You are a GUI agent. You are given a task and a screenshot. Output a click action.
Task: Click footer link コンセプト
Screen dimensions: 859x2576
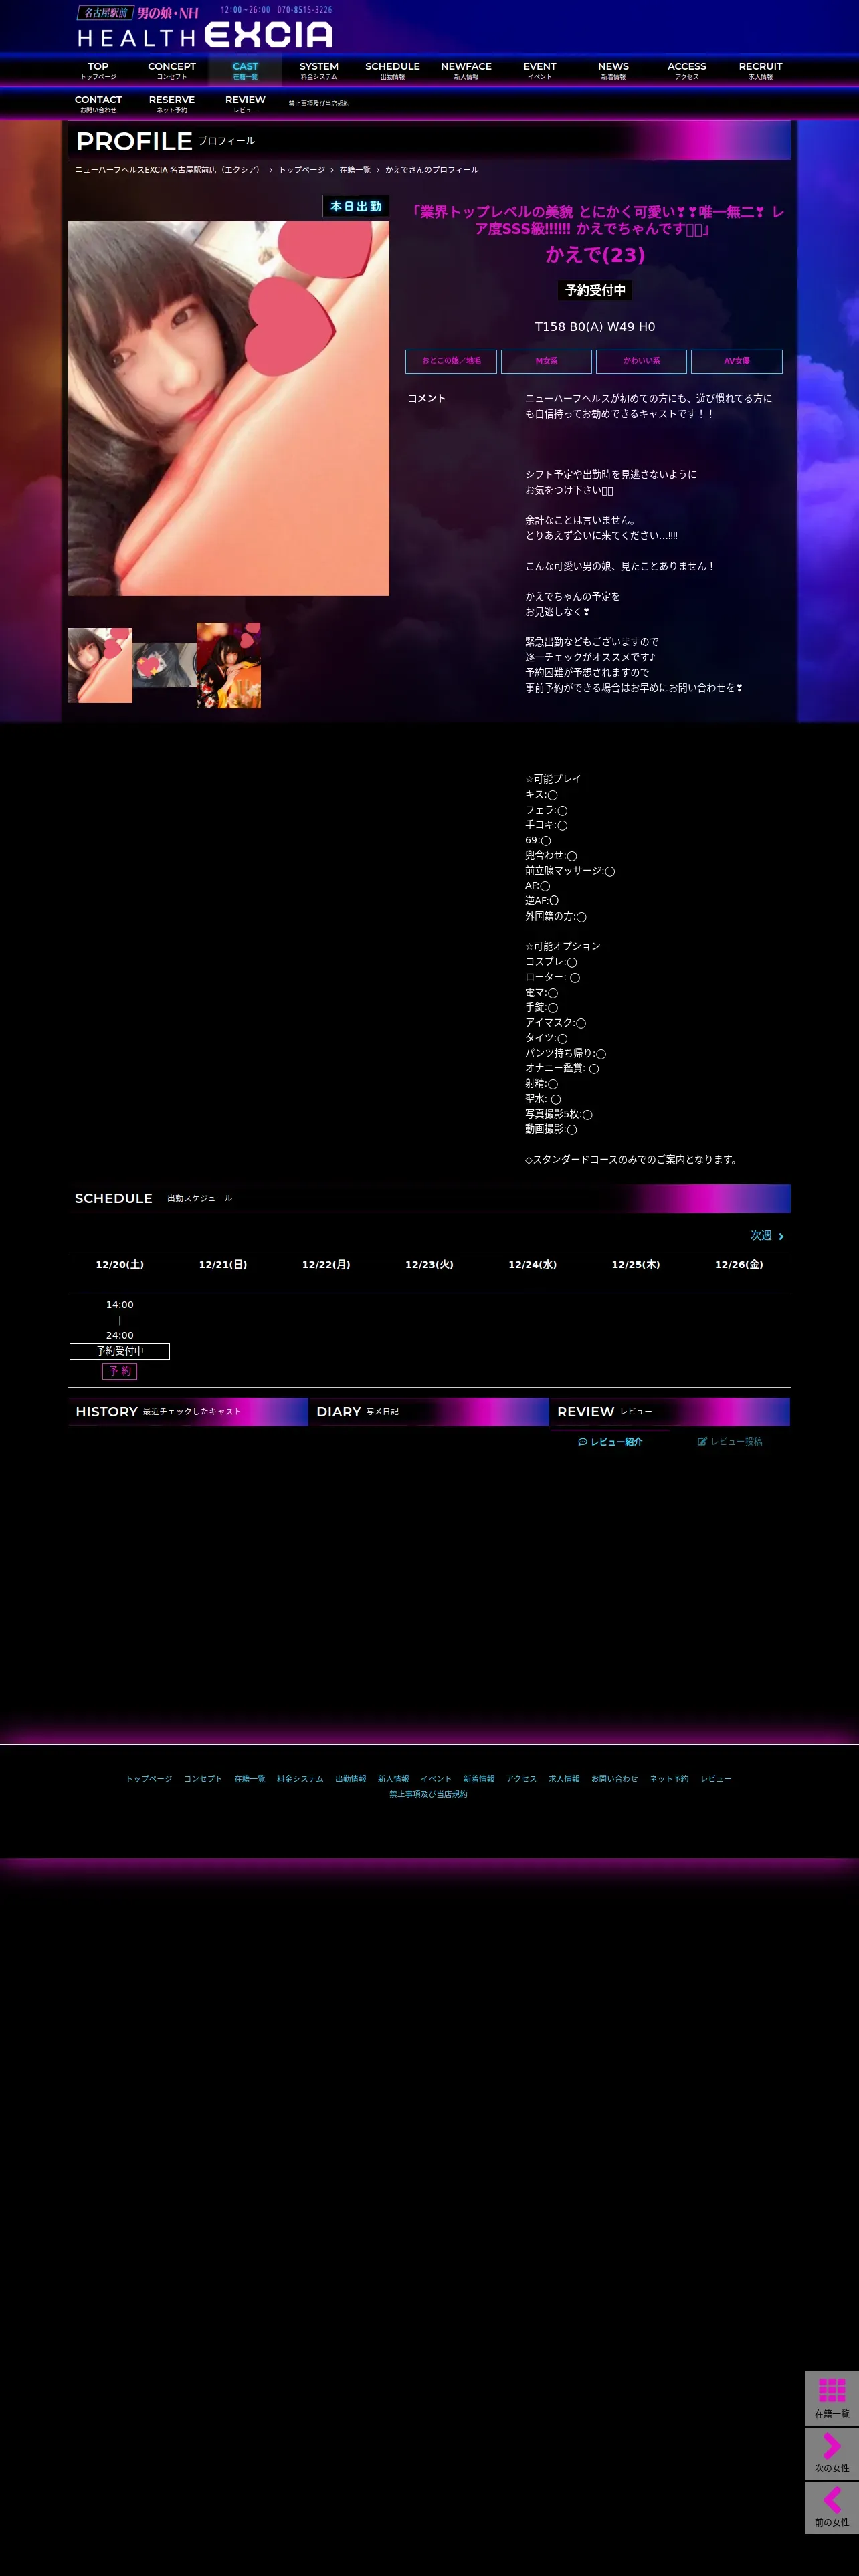(x=203, y=1779)
